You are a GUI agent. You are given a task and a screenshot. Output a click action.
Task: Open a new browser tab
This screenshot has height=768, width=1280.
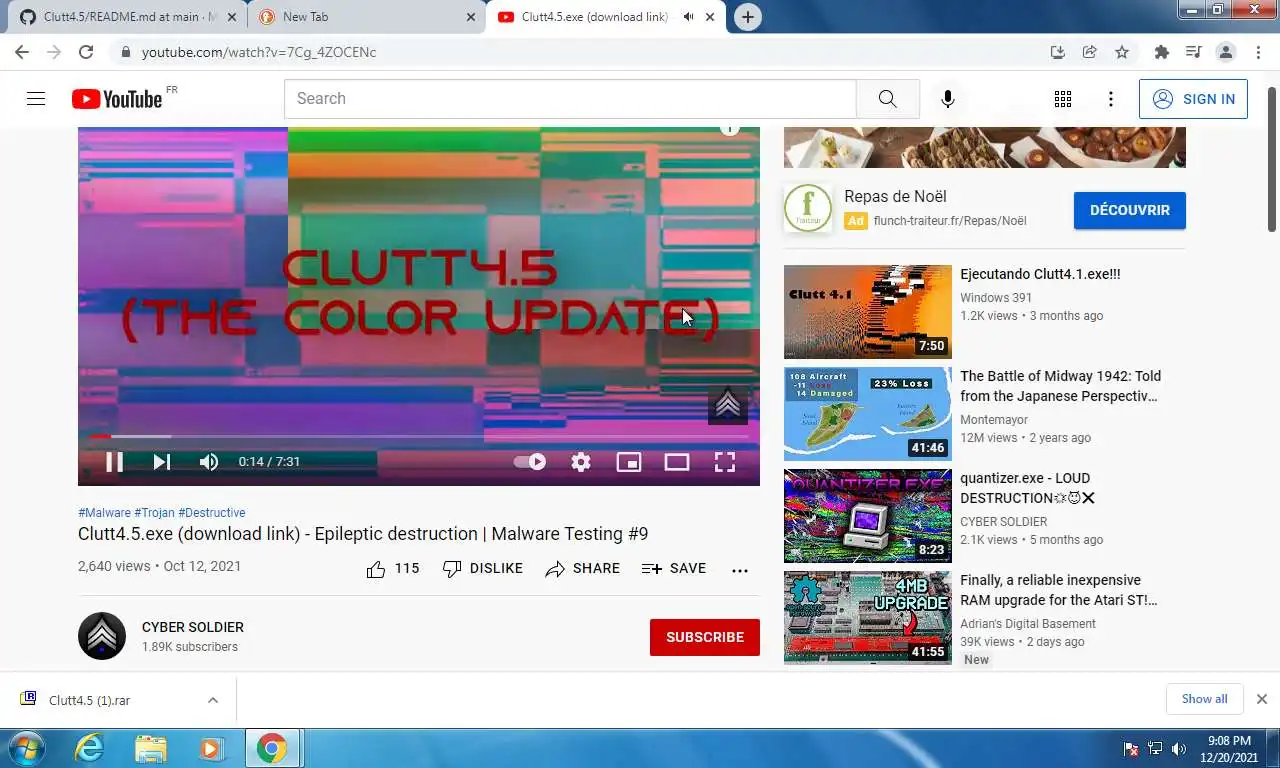tap(747, 17)
